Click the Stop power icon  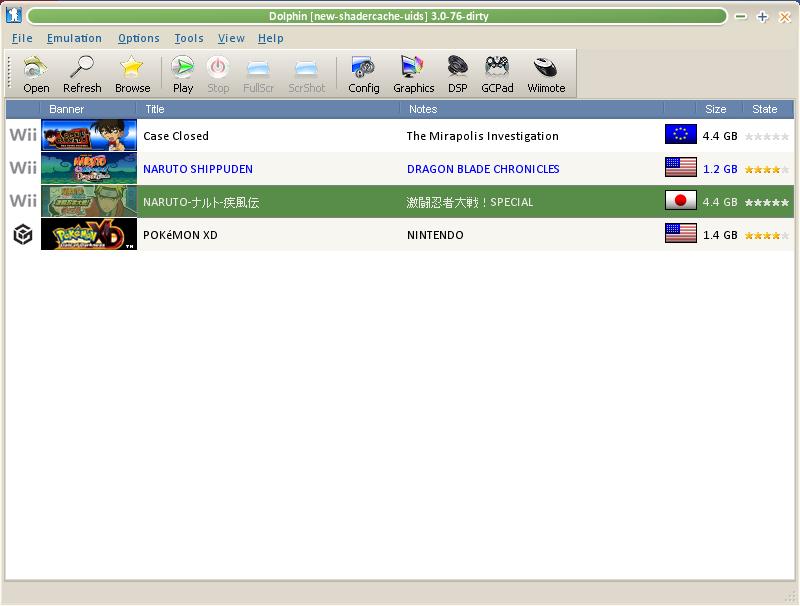pos(218,67)
